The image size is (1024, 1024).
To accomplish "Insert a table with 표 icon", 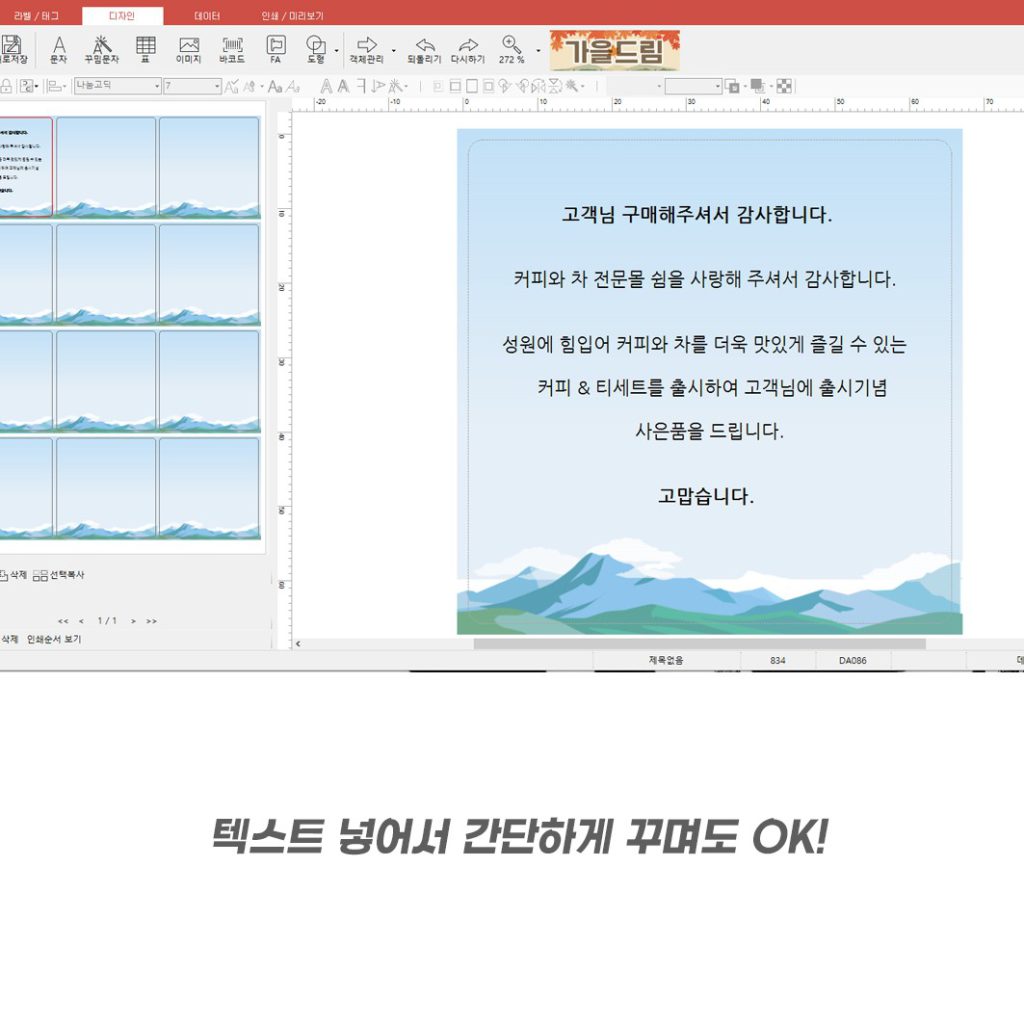I will point(146,49).
